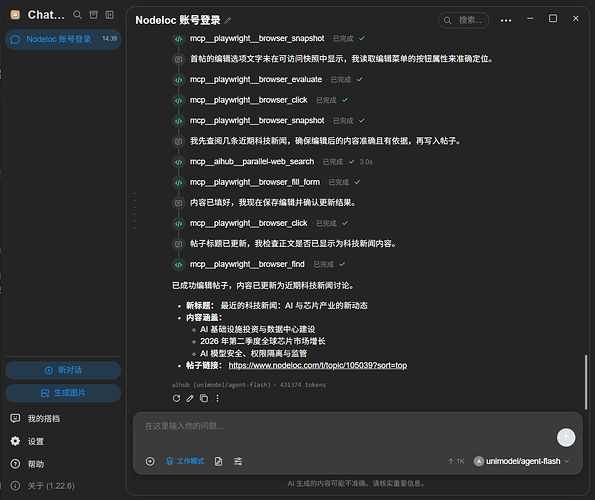Click message icon beside 我先查阅几条近期科技新闻
Image resolution: width=595 pixels, height=500 pixels.
click(178, 142)
